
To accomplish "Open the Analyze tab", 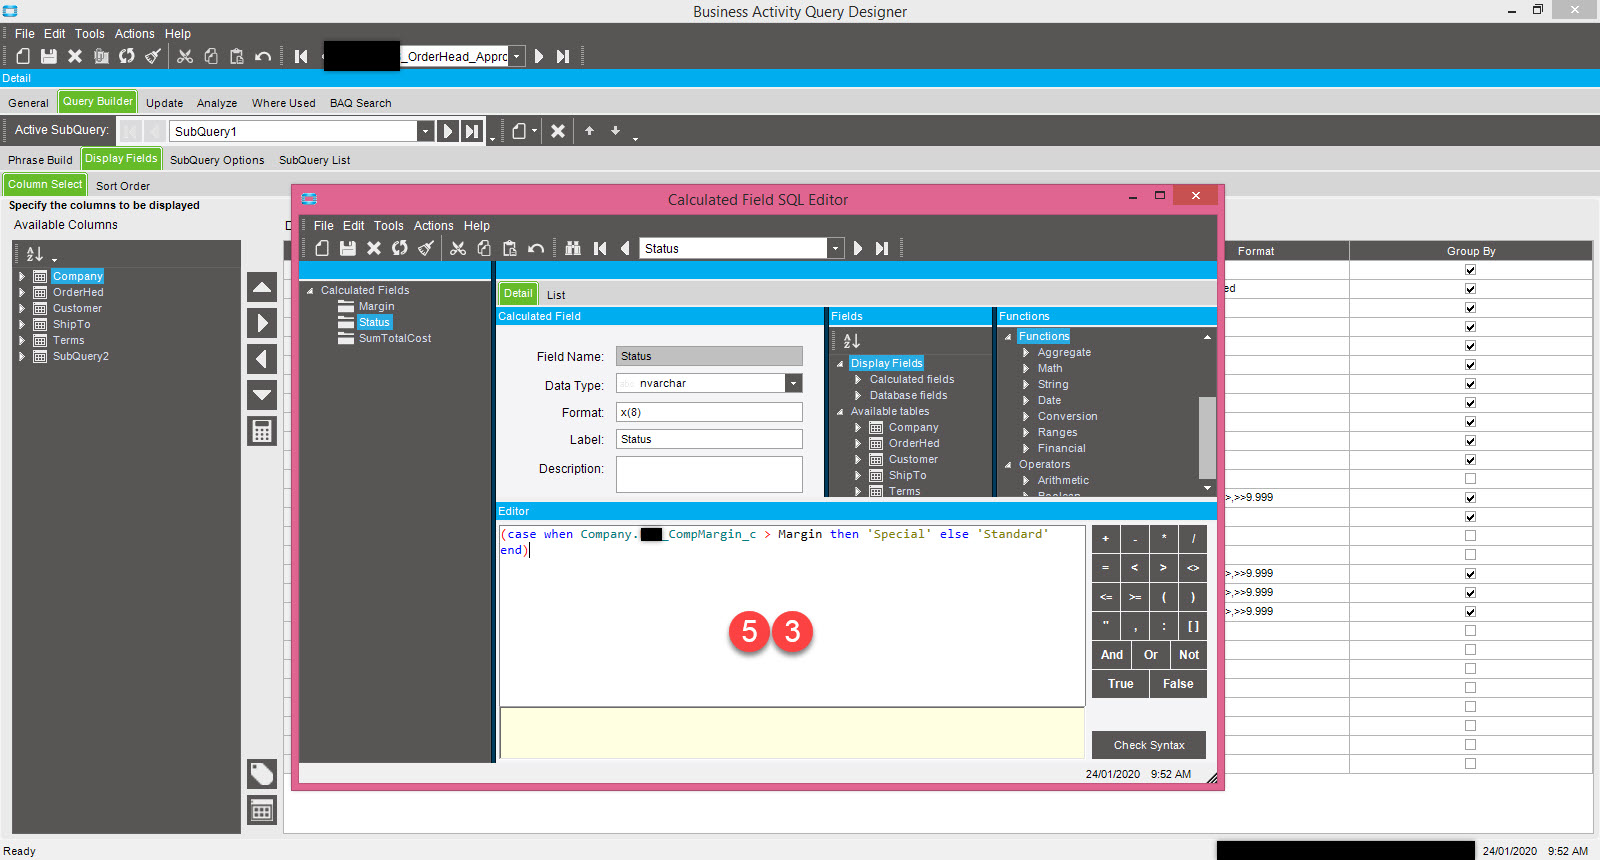I will coord(217,103).
